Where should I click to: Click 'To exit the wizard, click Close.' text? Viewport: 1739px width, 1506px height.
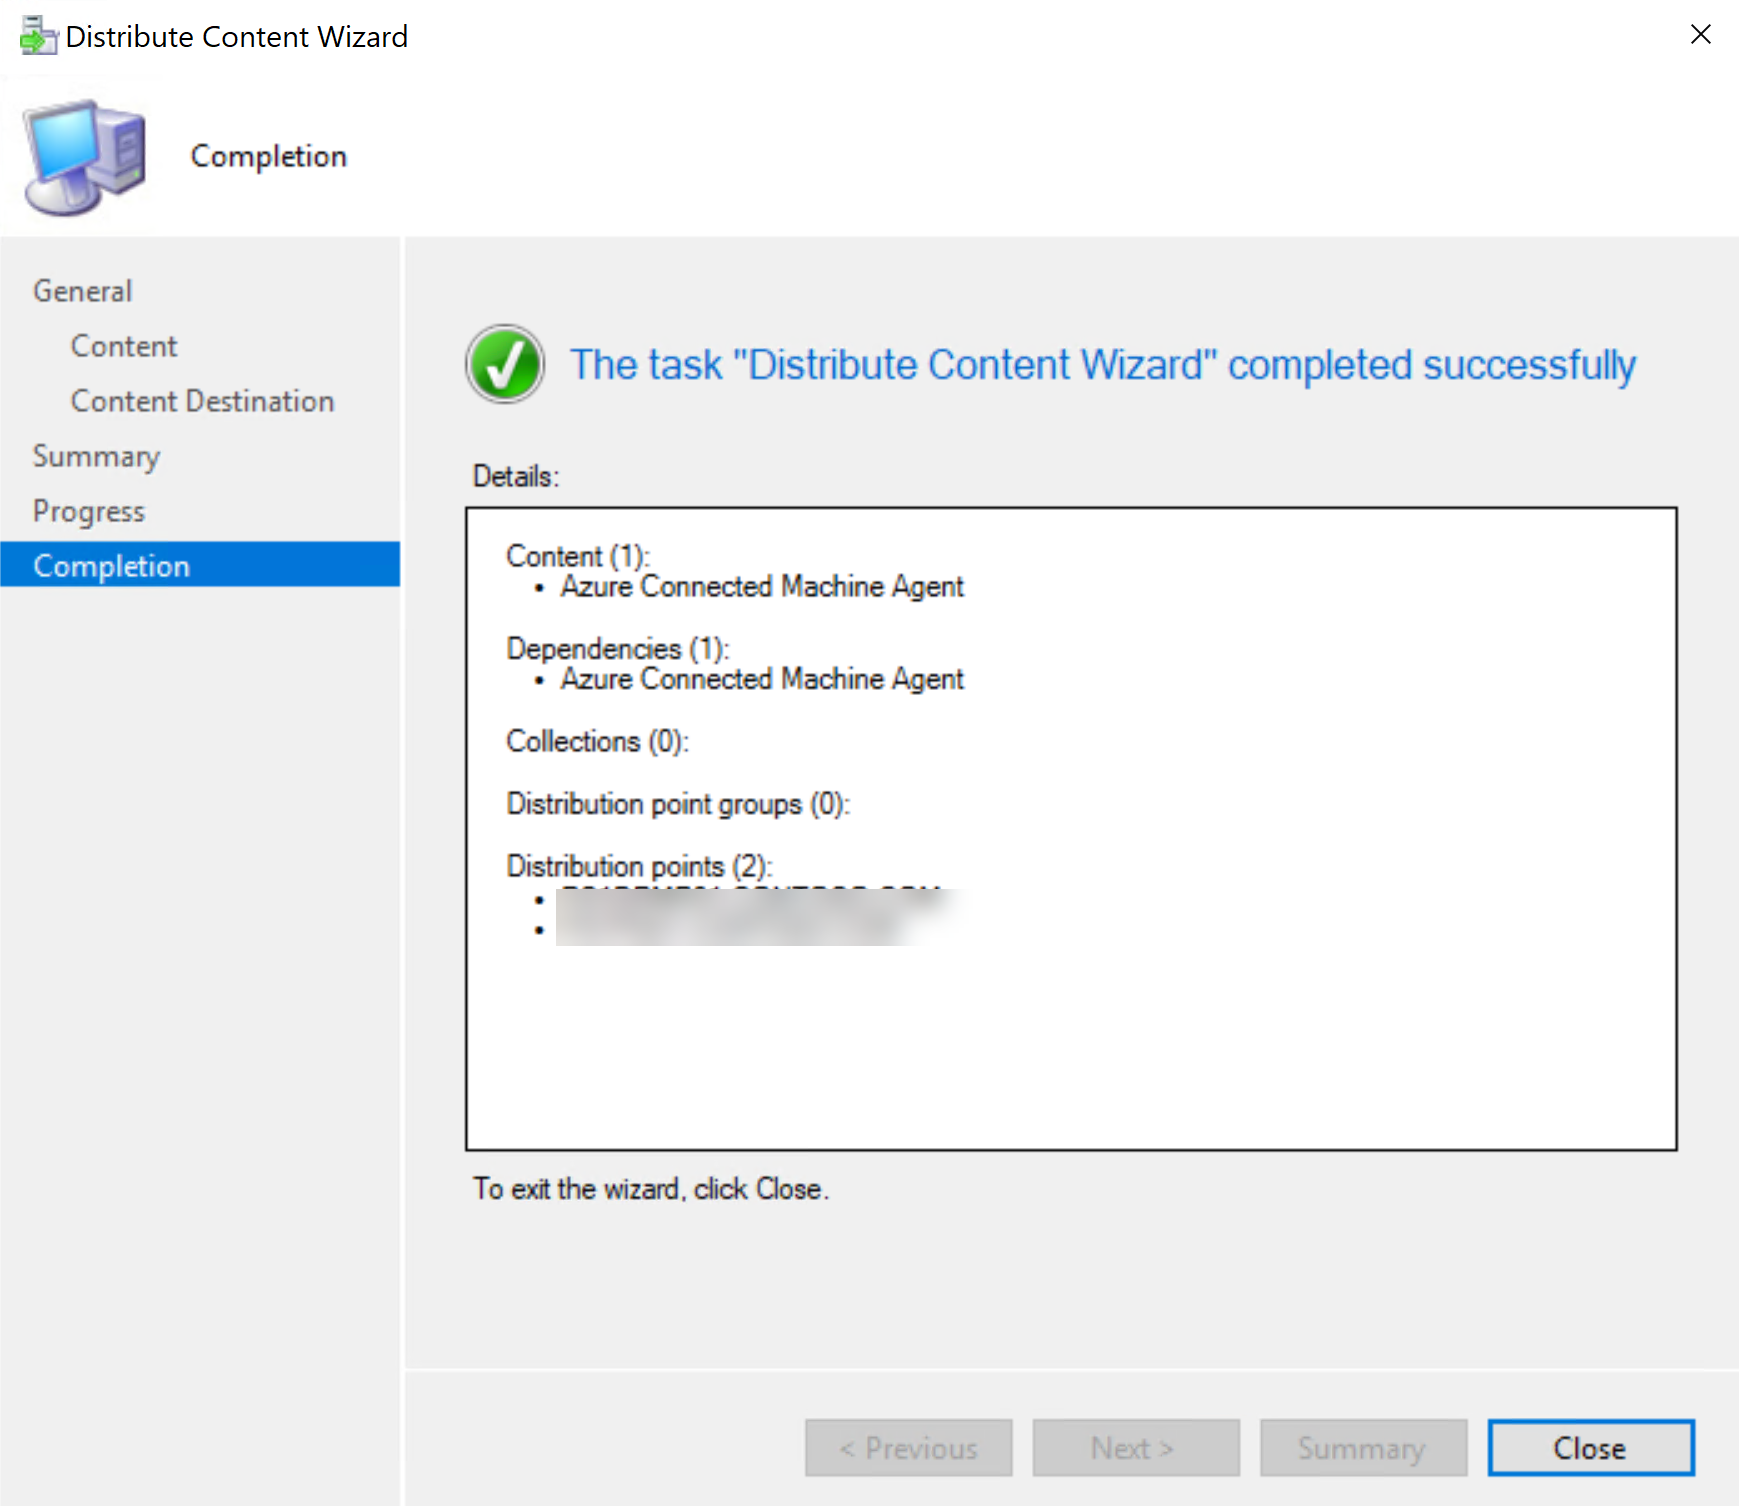point(651,1189)
